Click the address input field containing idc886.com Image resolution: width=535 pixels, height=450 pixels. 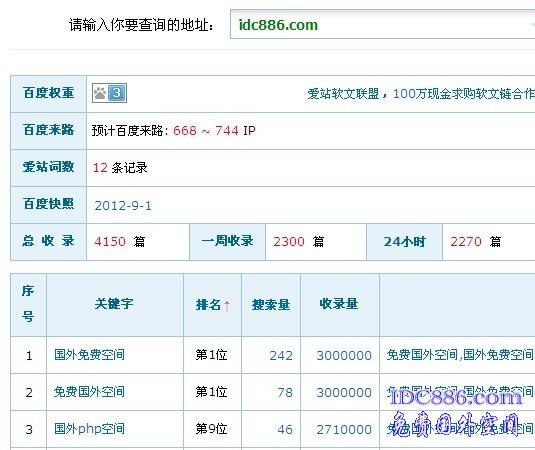(x=382, y=25)
